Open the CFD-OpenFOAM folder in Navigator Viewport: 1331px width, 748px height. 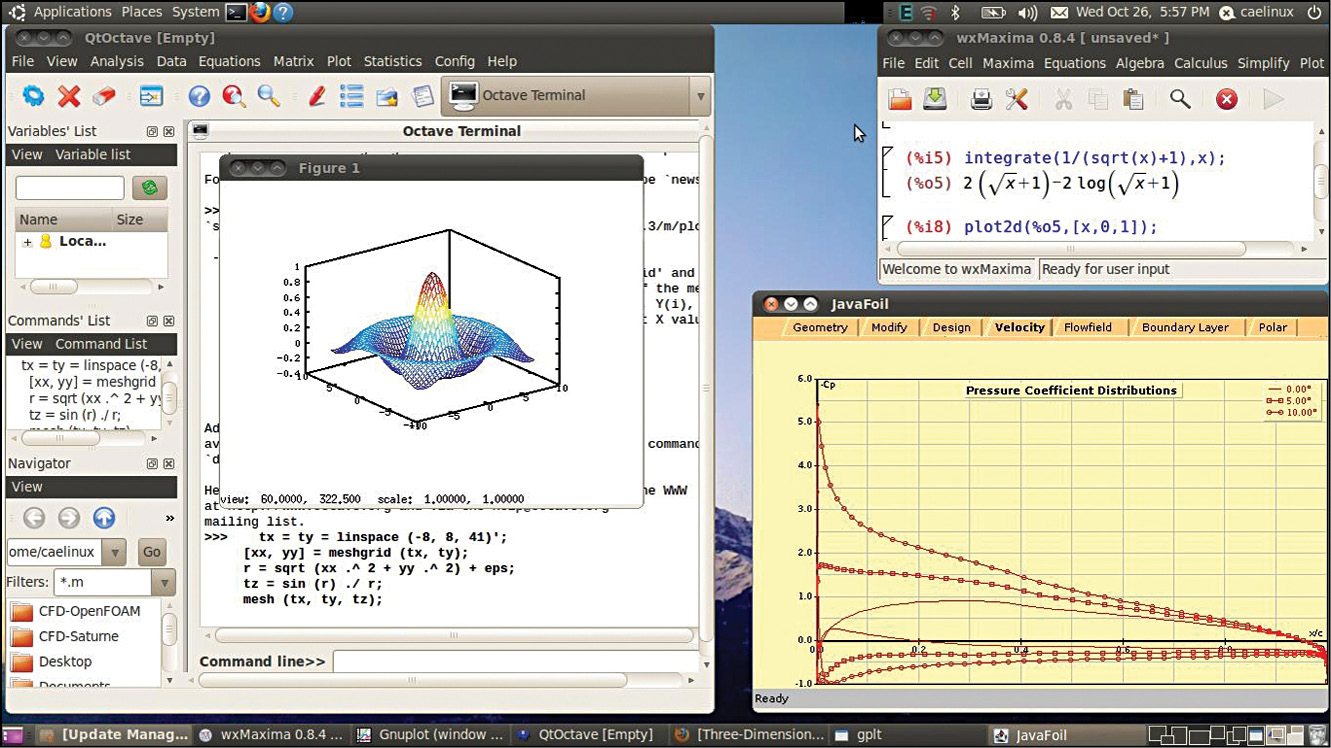pos(88,611)
